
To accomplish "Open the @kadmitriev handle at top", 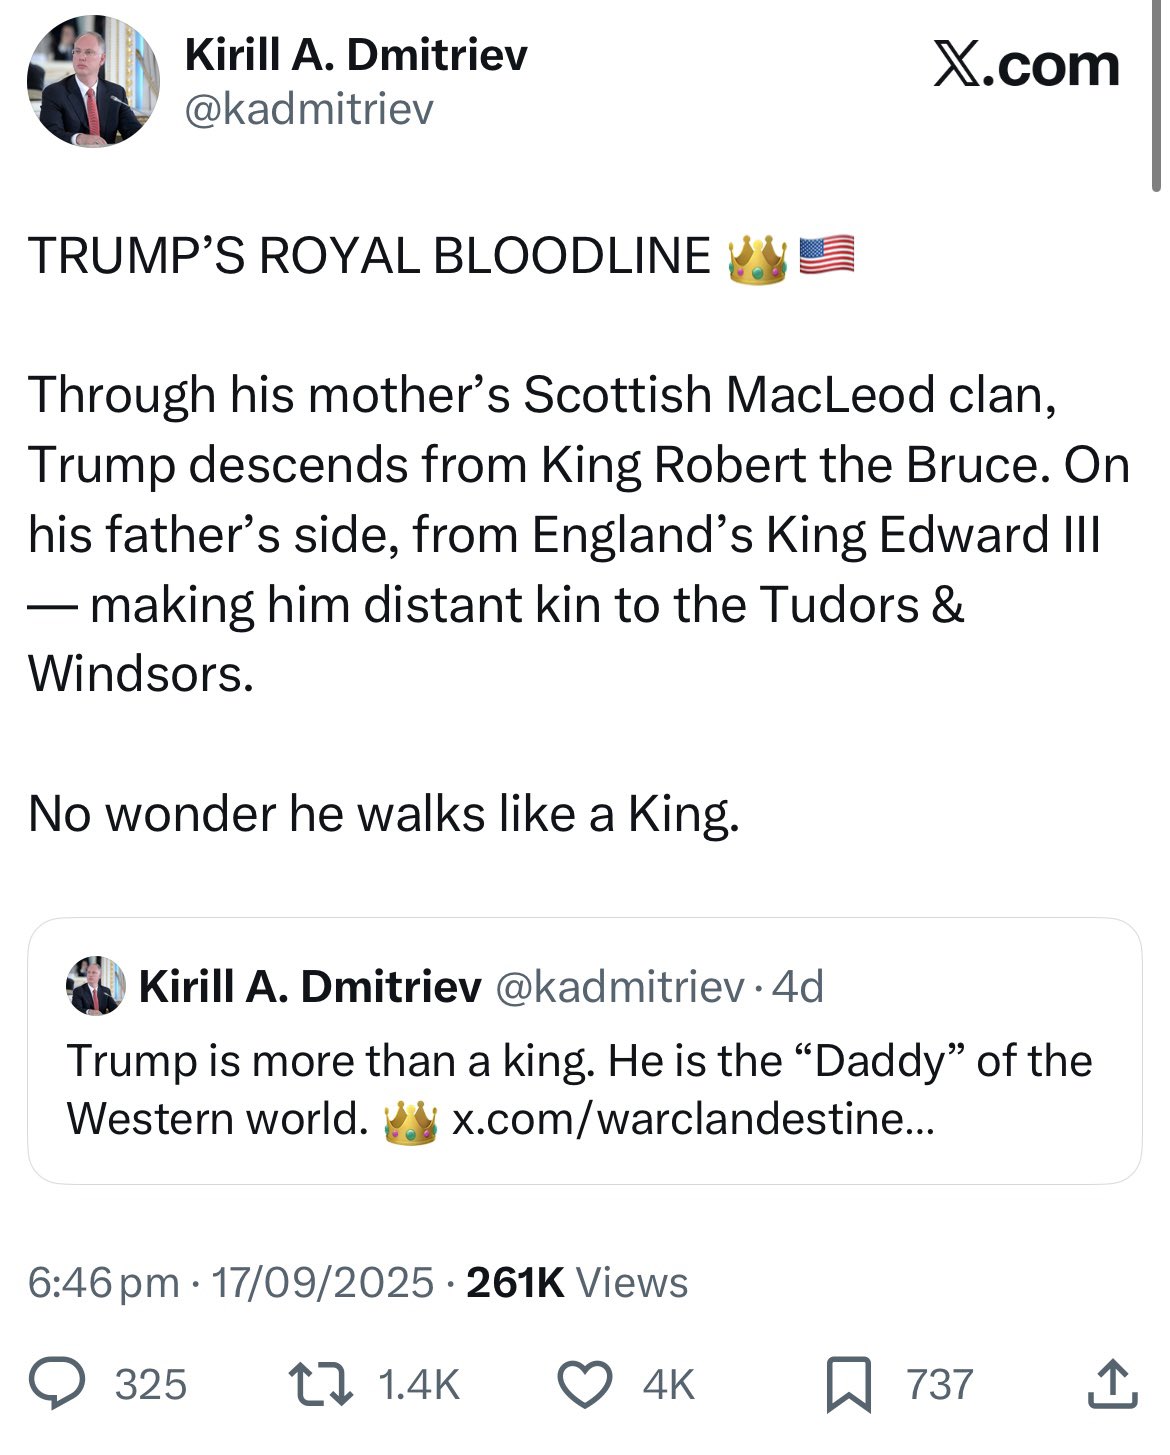I will [310, 109].
